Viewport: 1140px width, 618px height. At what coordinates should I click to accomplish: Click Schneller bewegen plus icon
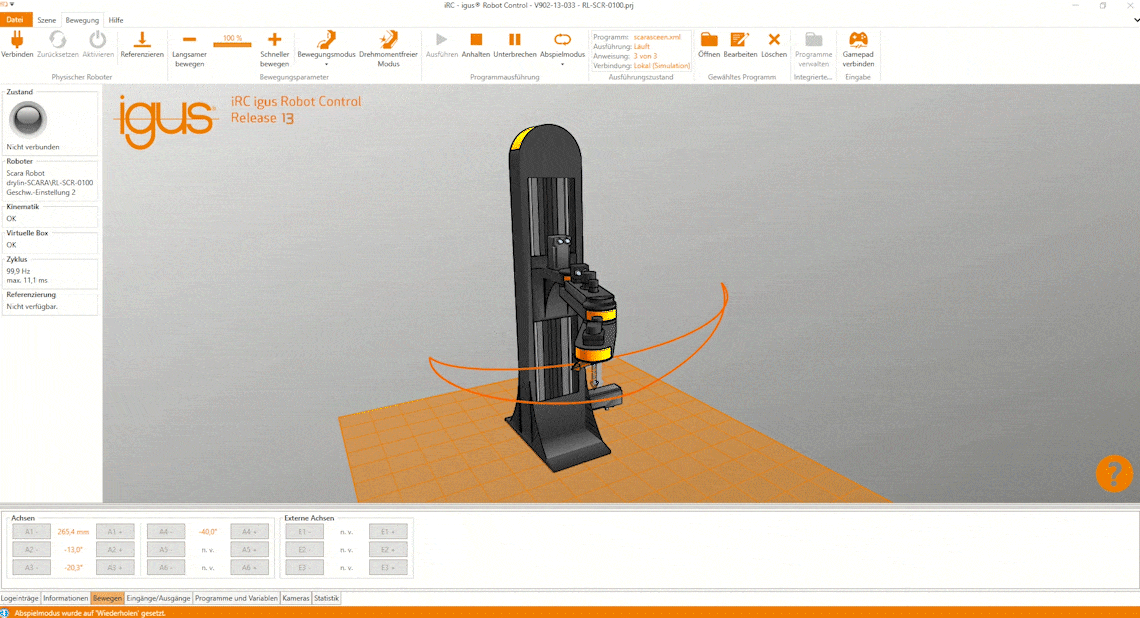[274, 39]
